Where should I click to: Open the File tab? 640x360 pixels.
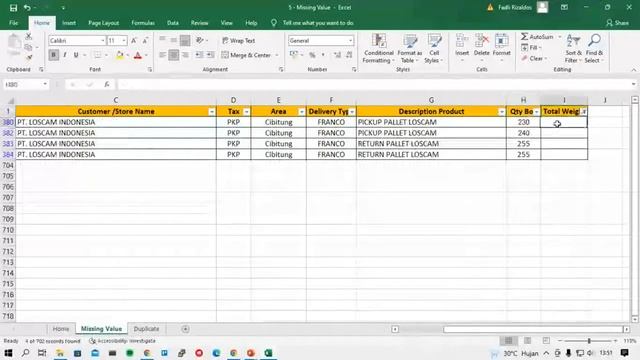[13, 23]
